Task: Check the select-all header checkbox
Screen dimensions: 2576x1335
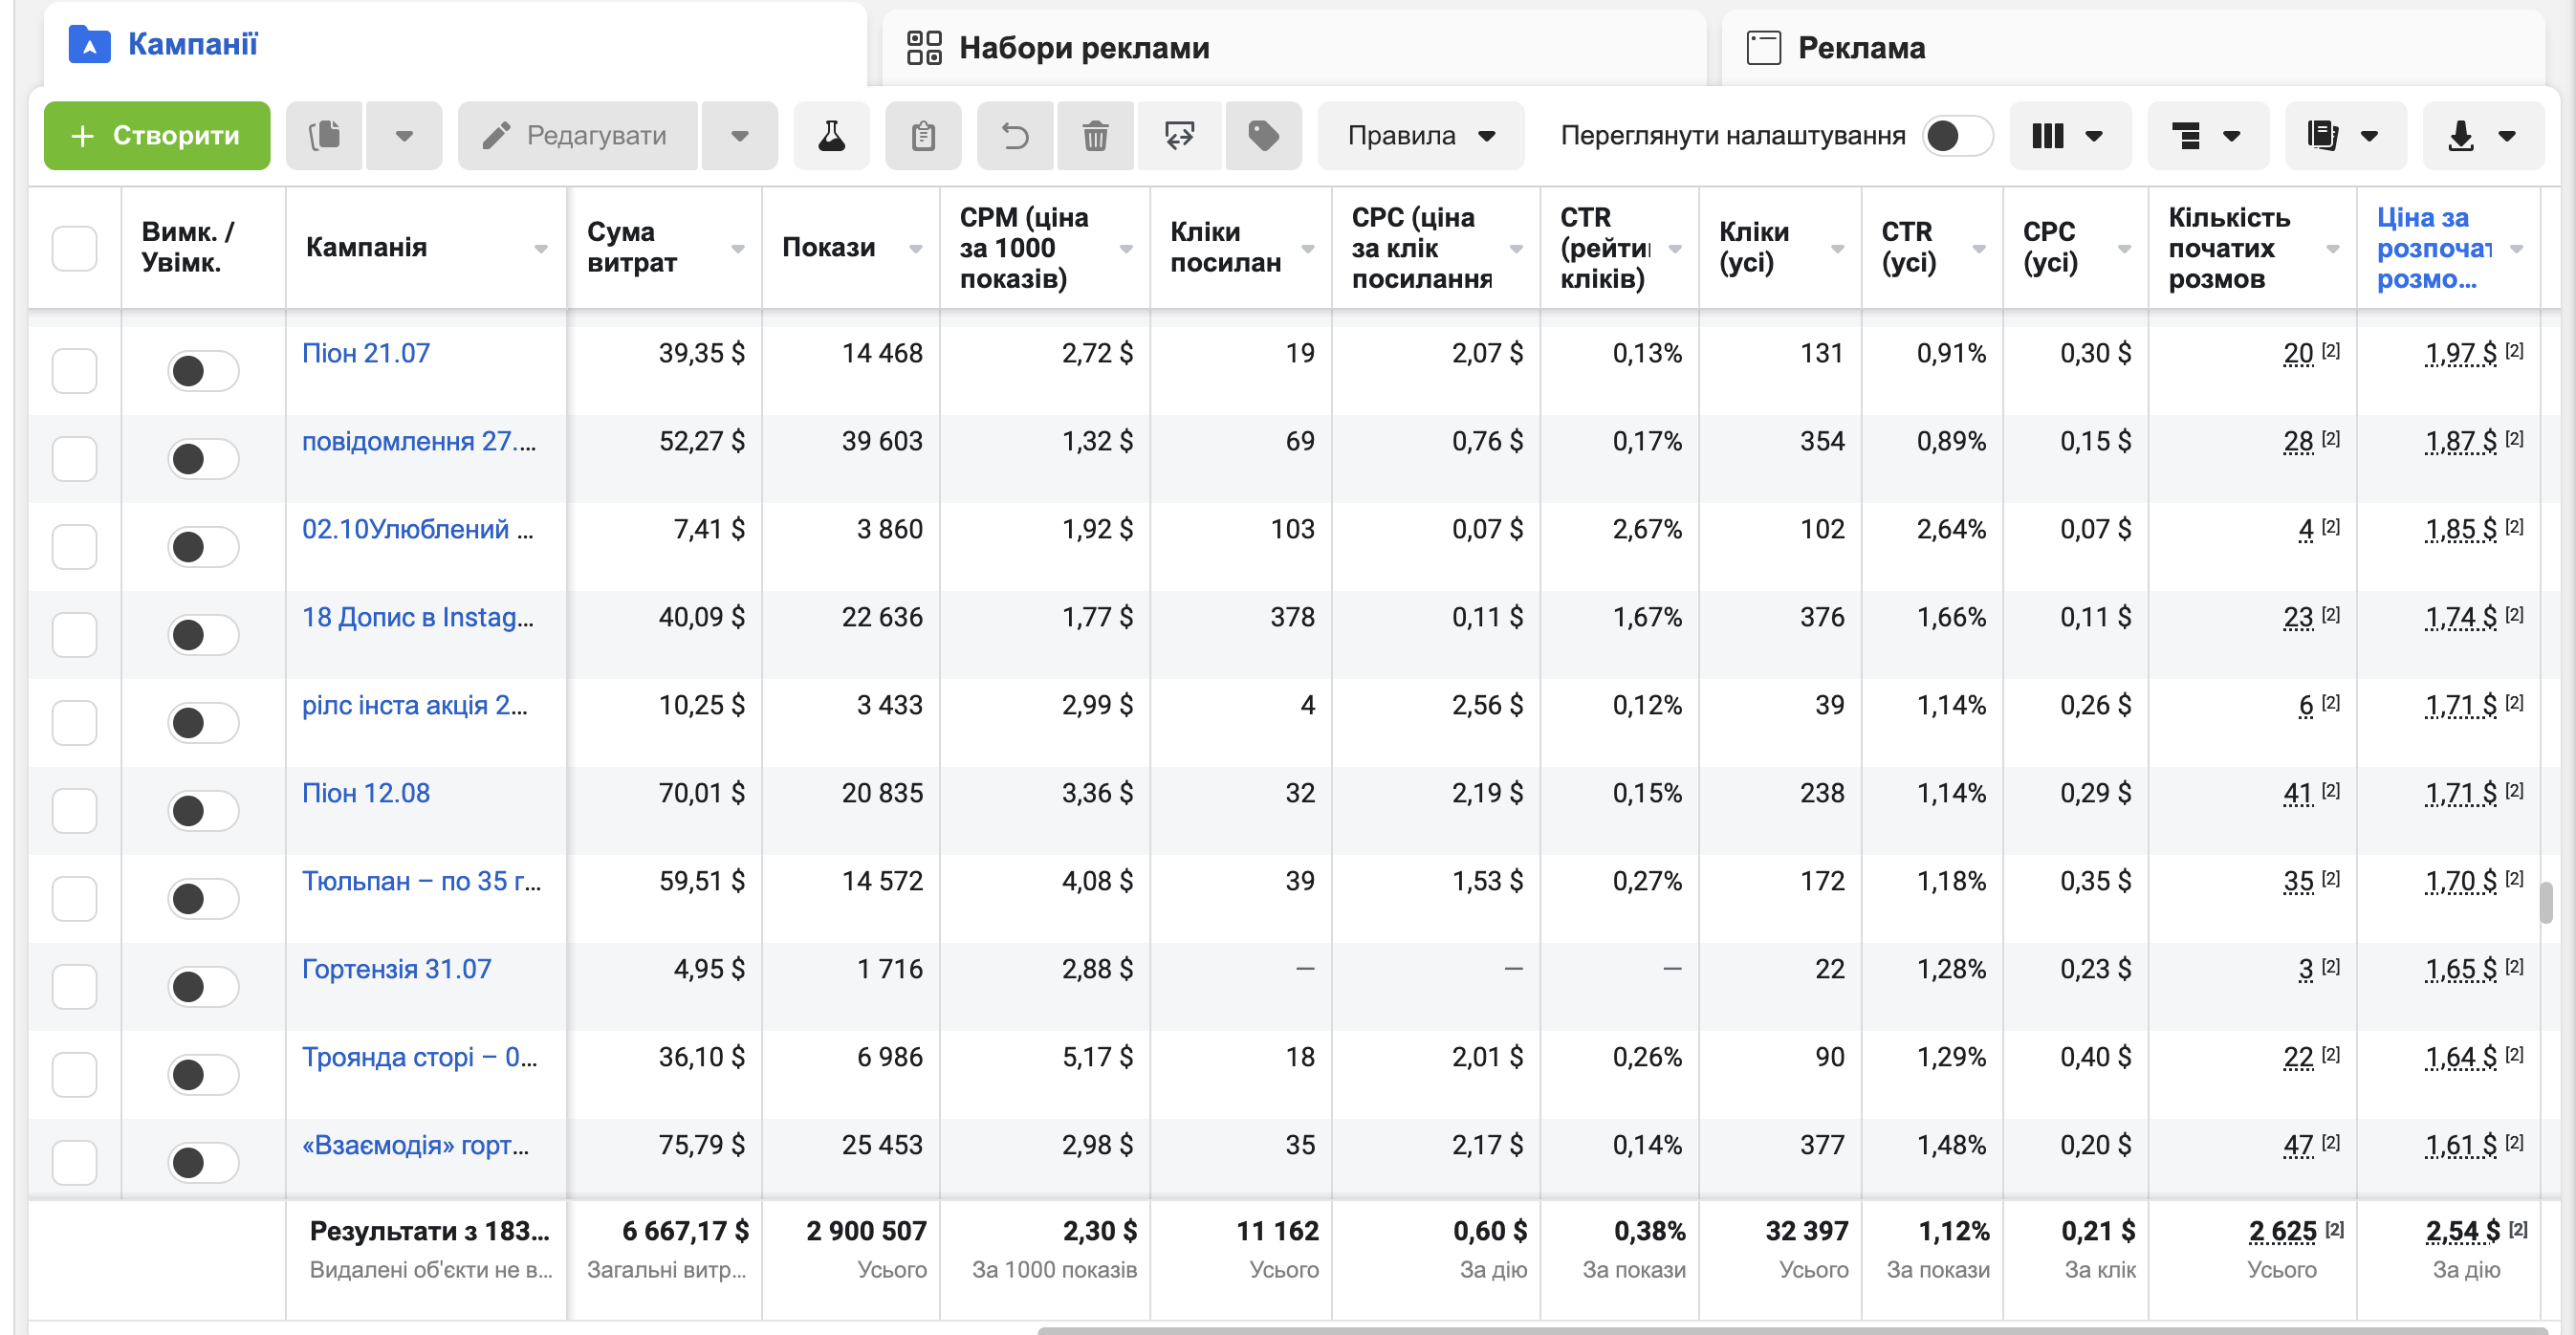Action: point(74,247)
